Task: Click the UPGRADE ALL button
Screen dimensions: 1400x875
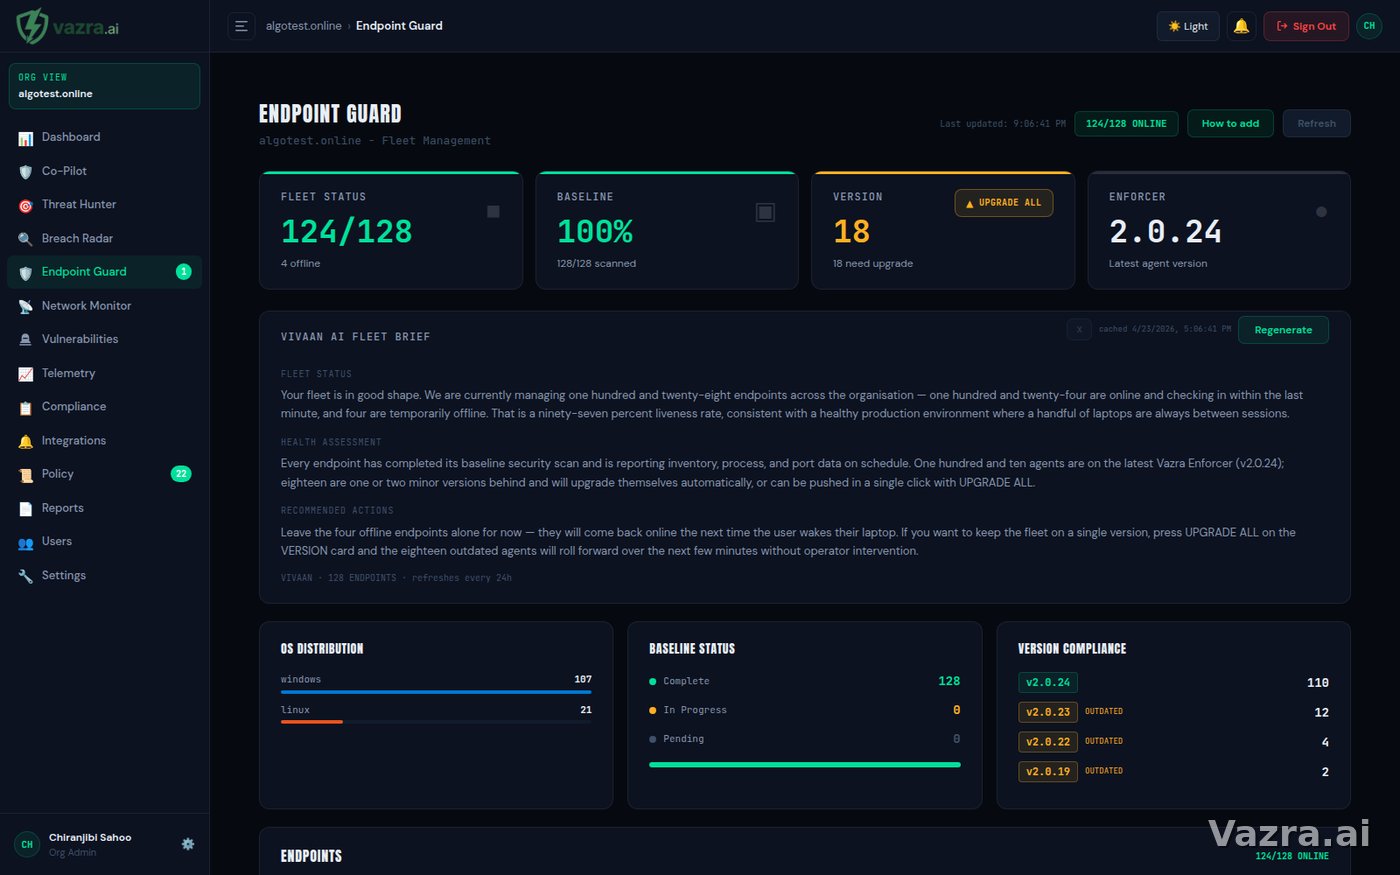Action: pyautogui.click(x=1003, y=203)
